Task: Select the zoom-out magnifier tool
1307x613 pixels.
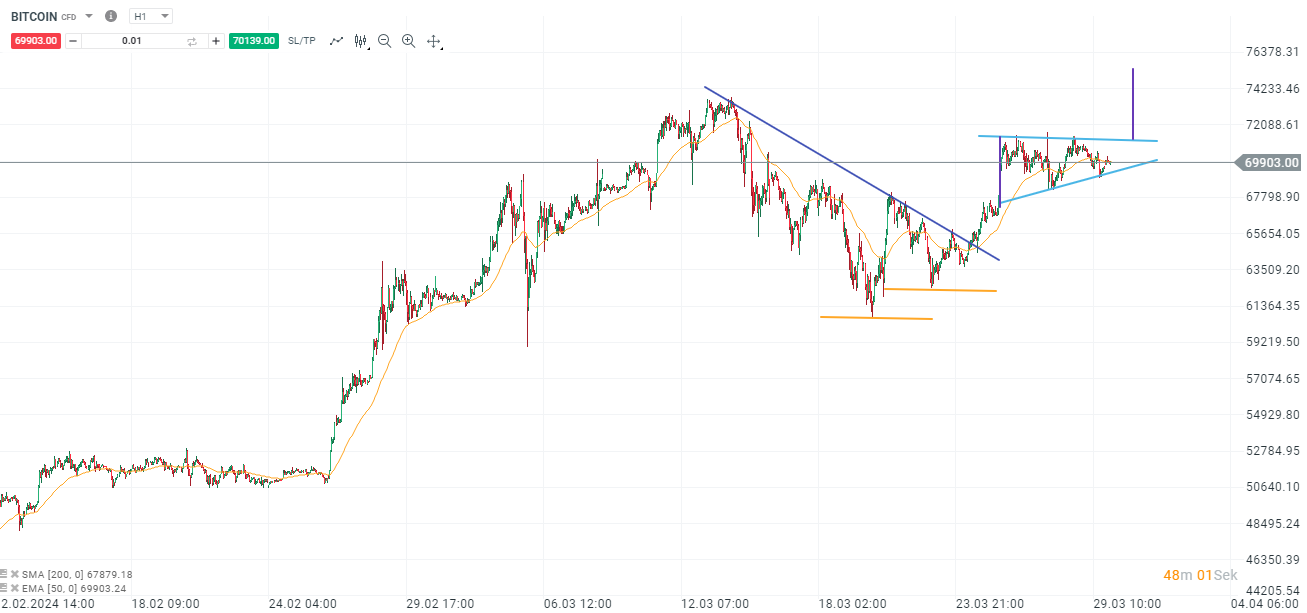Action: tap(383, 41)
